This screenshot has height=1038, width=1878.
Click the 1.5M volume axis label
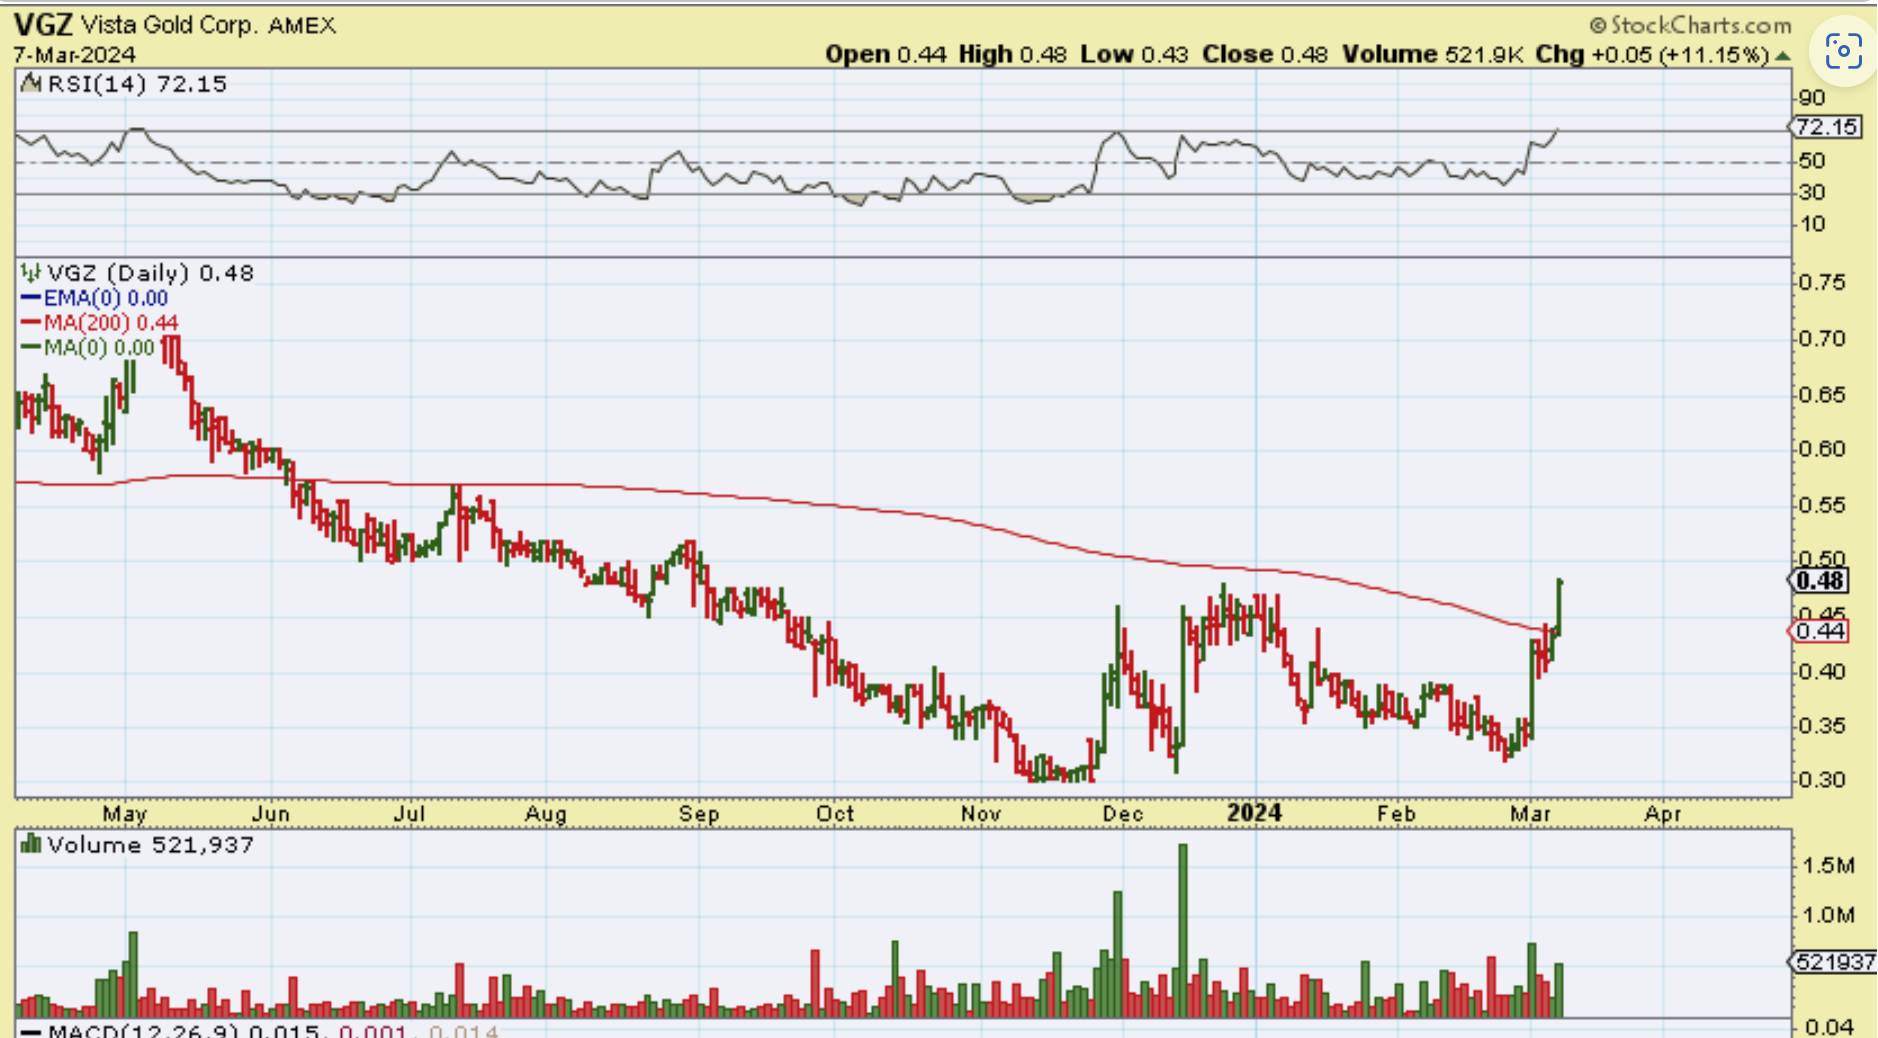pyautogui.click(x=1829, y=866)
